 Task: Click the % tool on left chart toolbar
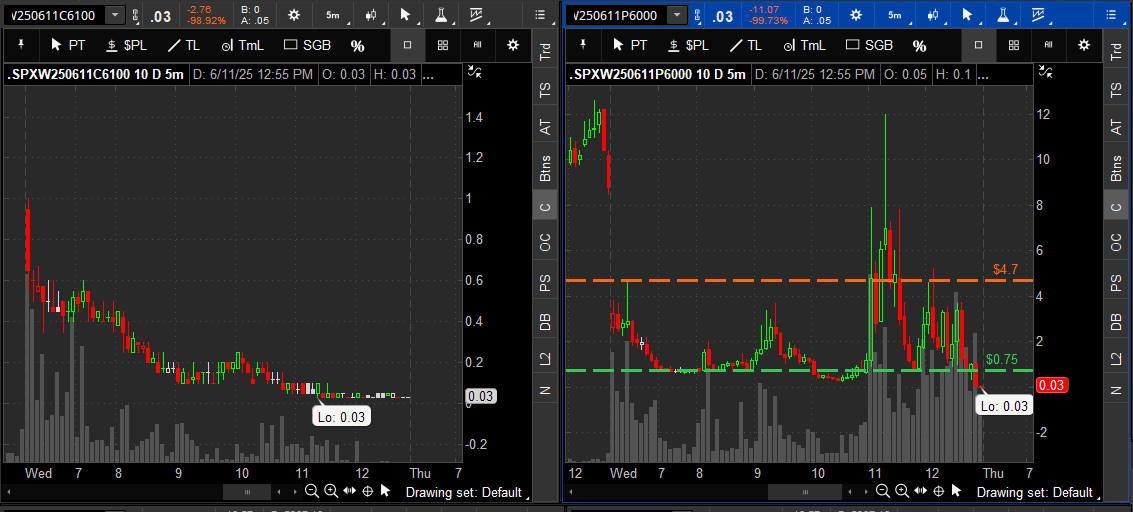tap(357, 45)
